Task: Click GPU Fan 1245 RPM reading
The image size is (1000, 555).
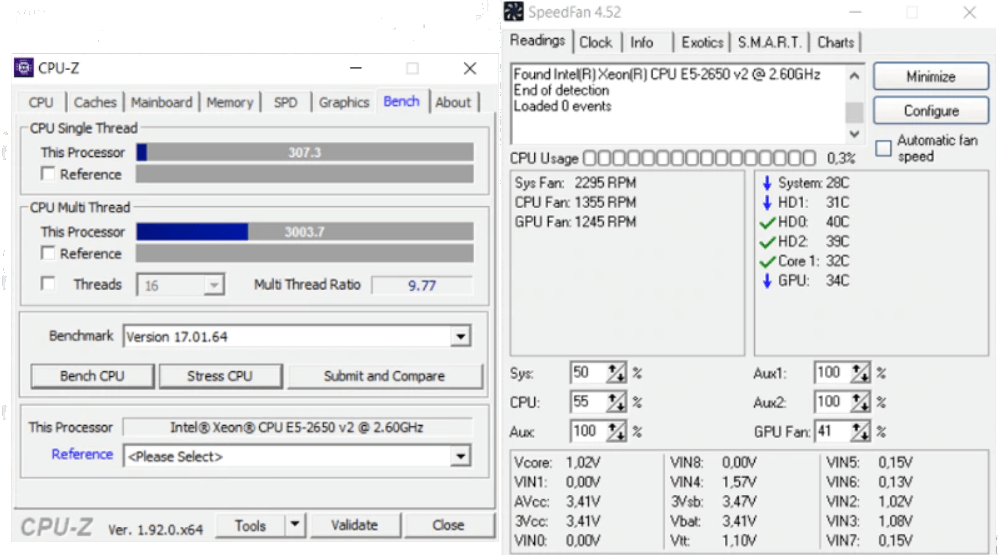Action: pos(575,222)
